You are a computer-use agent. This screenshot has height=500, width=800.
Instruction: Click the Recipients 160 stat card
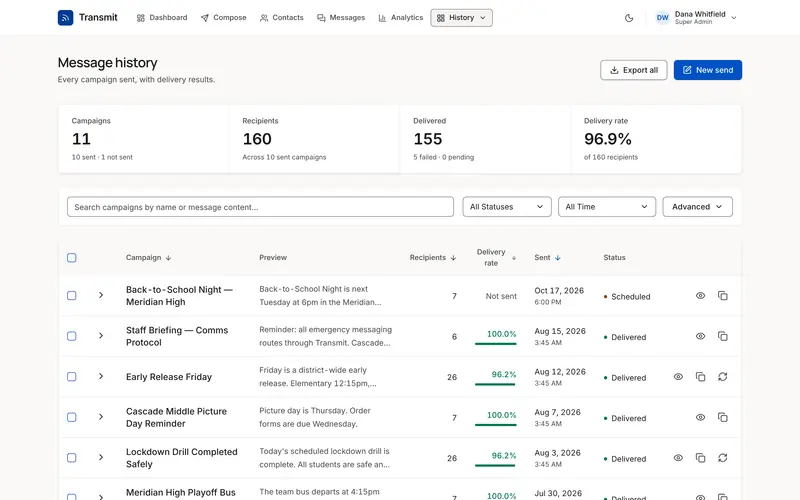click(314, 139)
